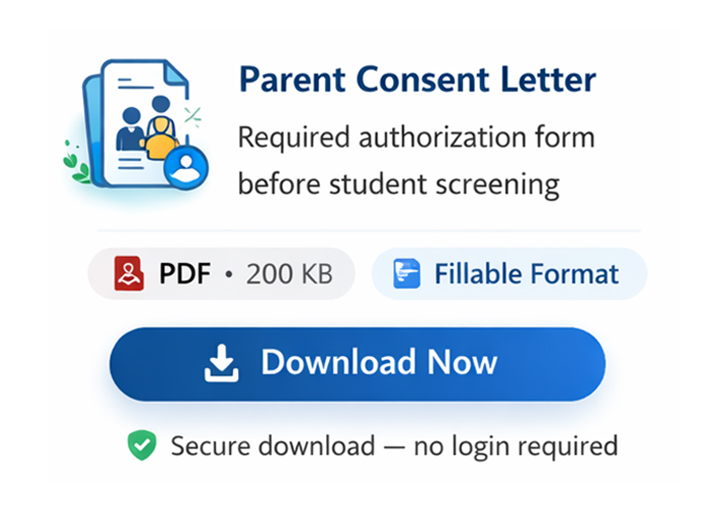Image resolution: width=725 pixels, height=516 pixels.
Task: Click the download arrow icon
Action: (x=223, y=364)
